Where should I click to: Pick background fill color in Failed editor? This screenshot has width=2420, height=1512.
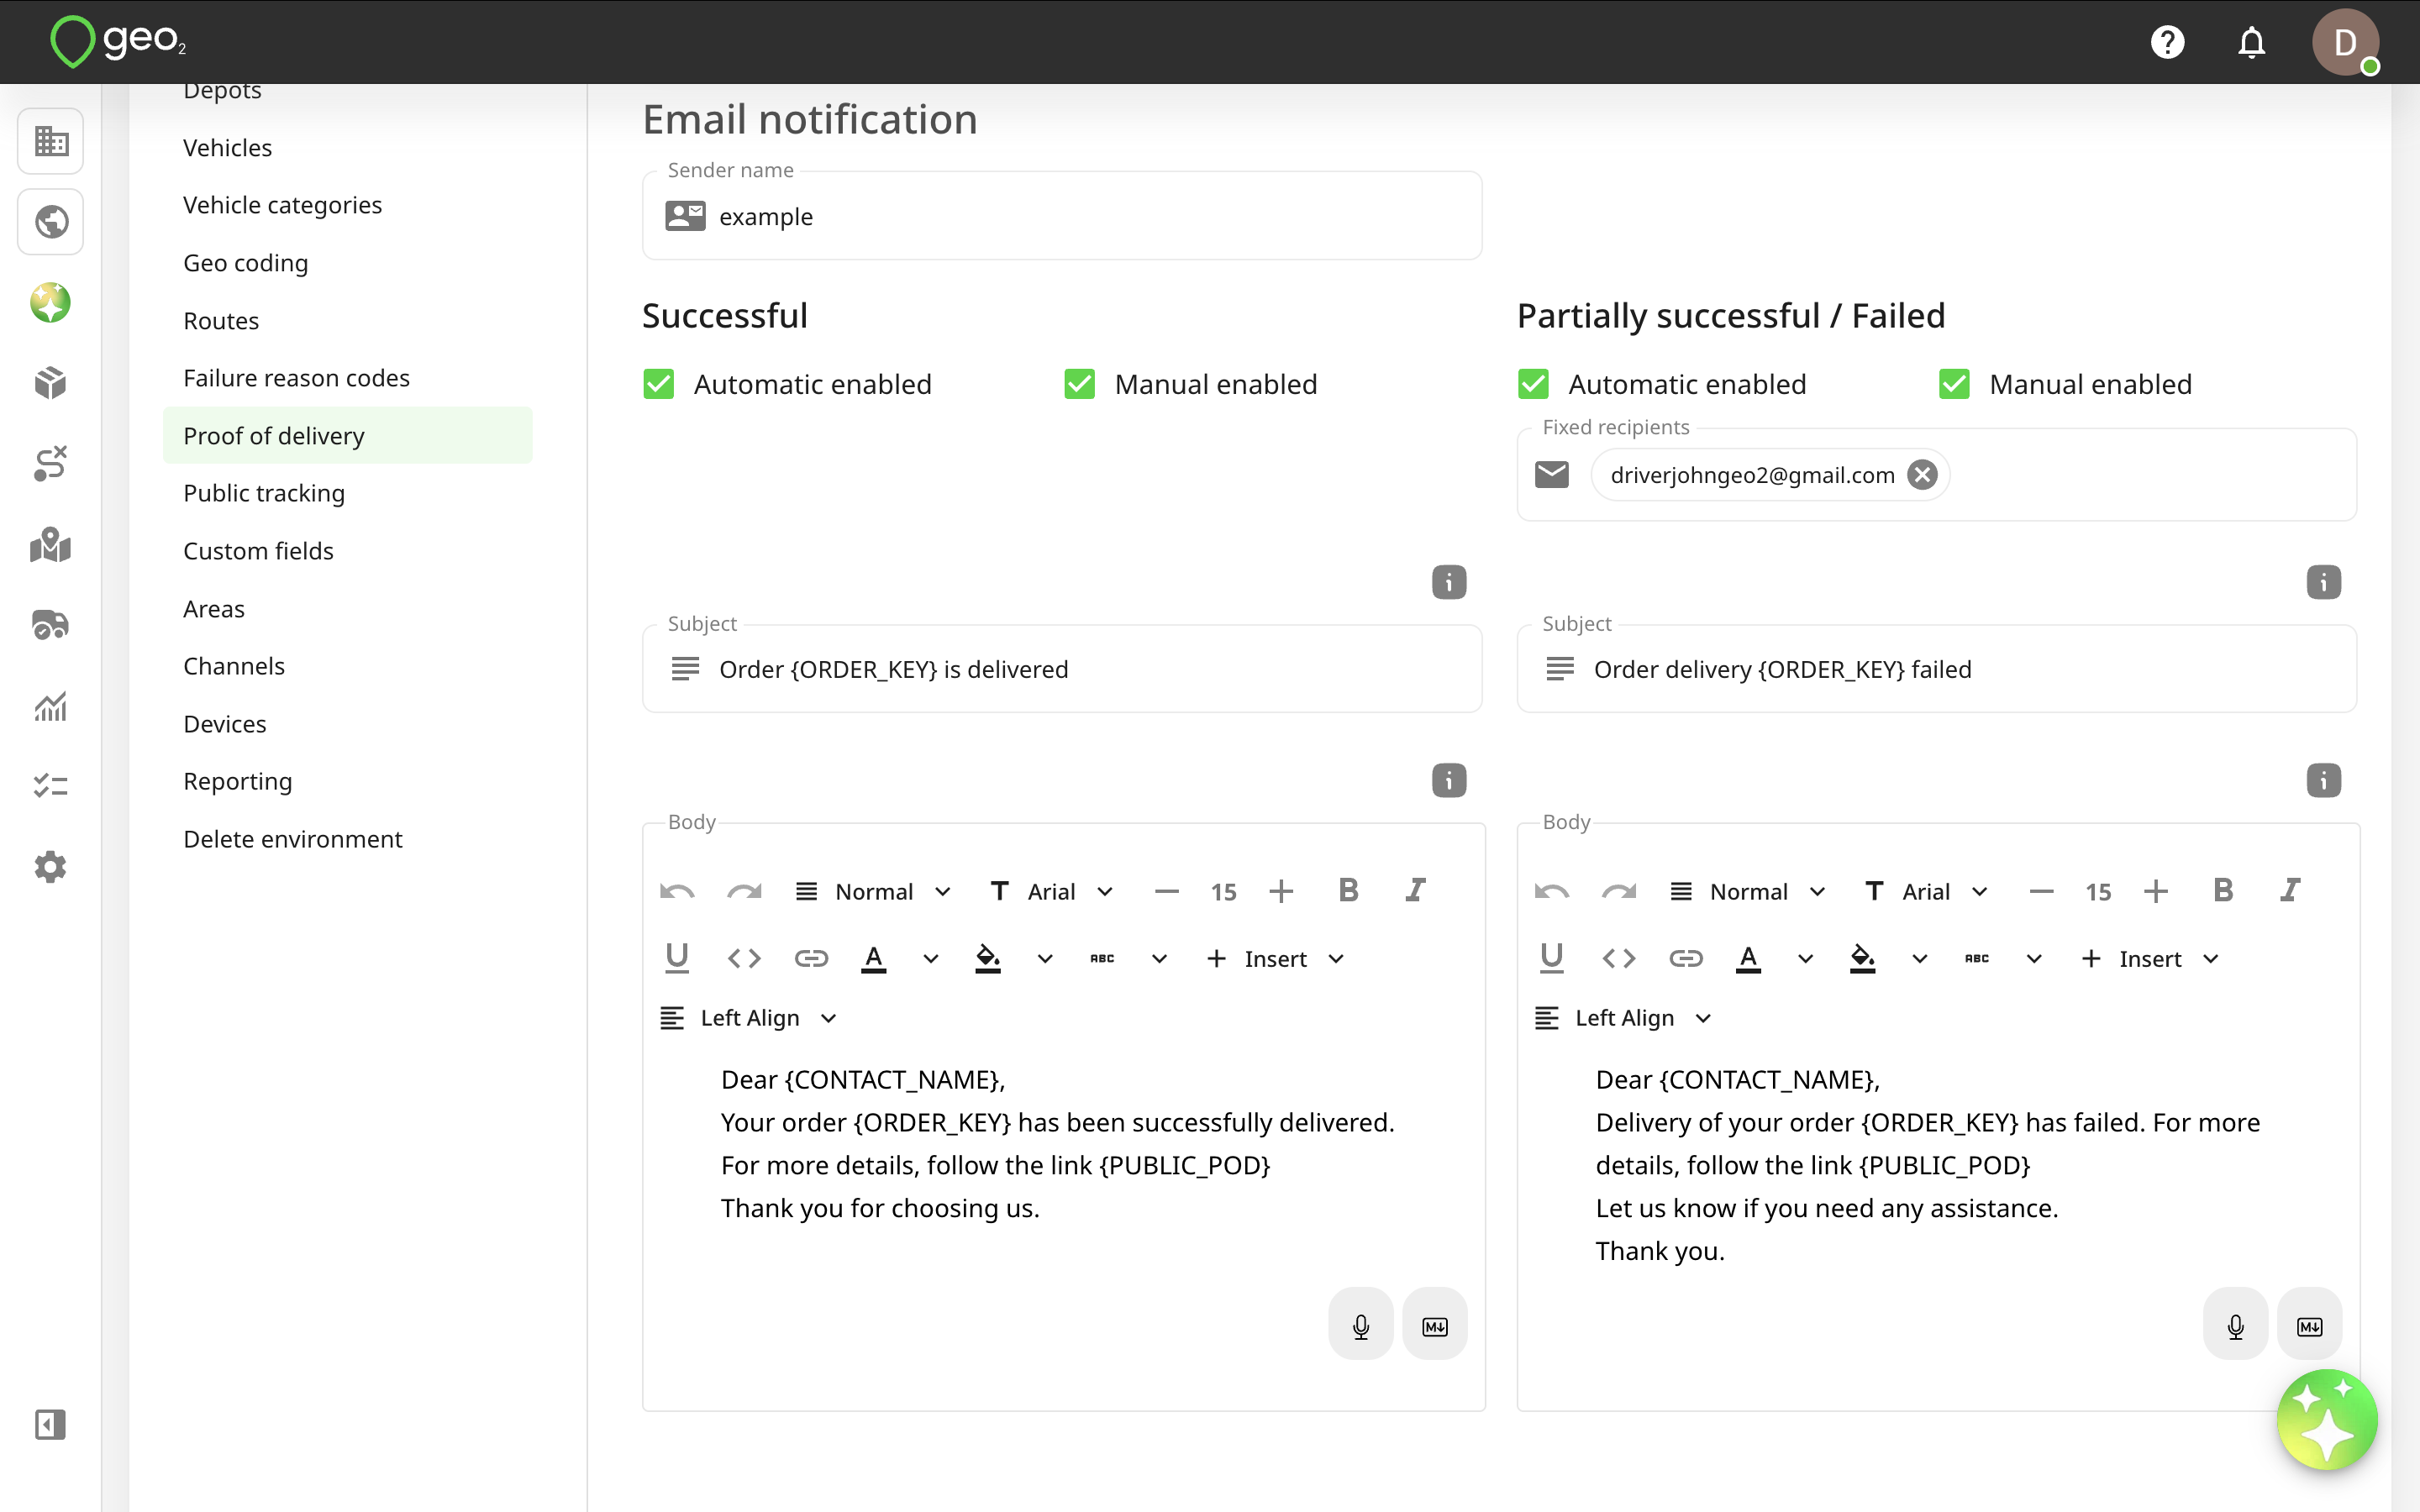point(1862,958)
